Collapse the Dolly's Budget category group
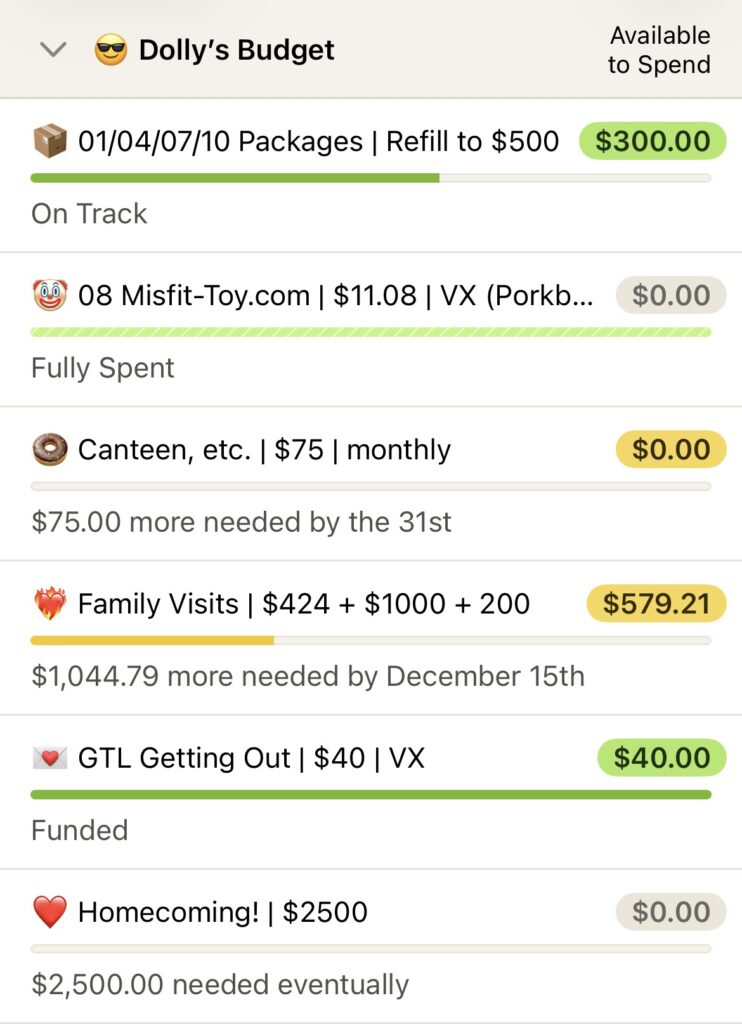This screenshot has height=1024, width=742. (52, 49)
